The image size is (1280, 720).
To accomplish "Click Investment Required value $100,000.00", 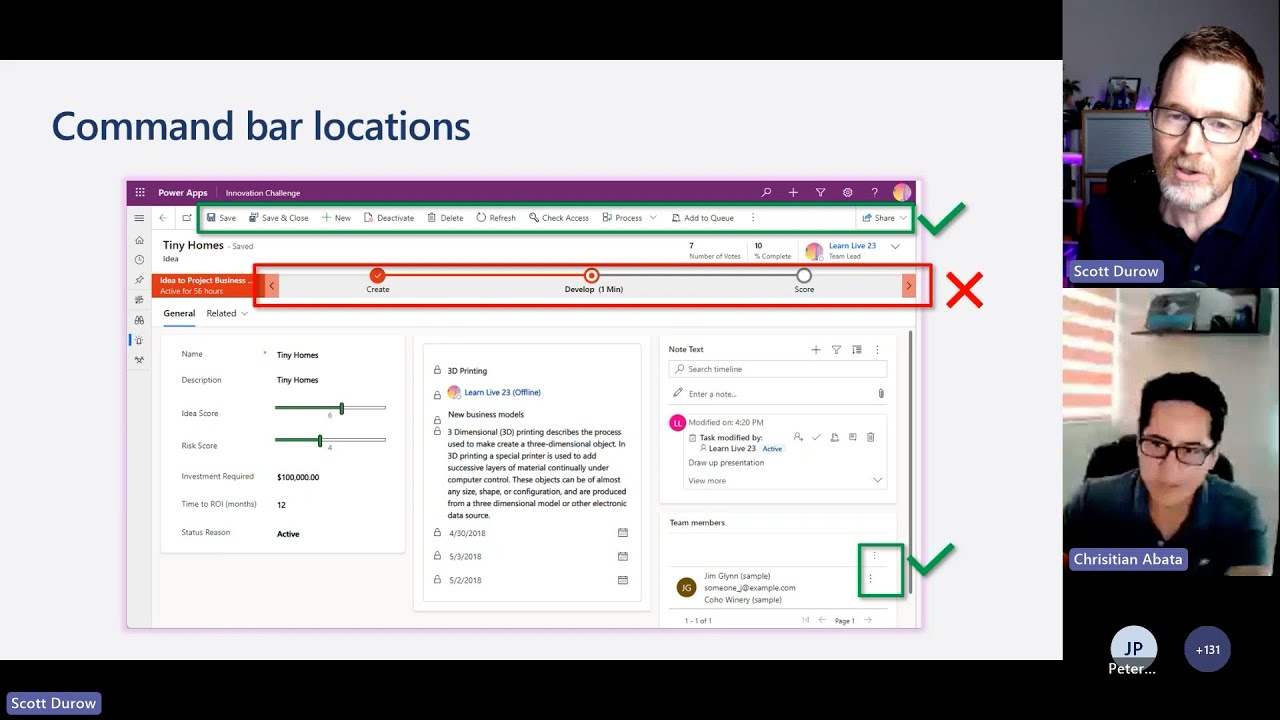I will [298, 477].
